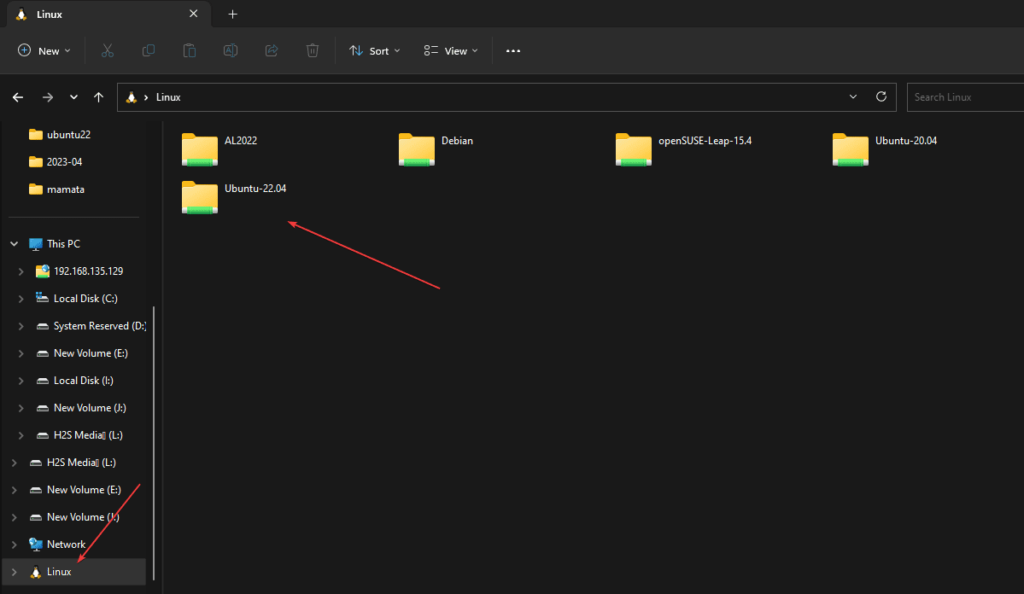Expand the Network item in the sidebar
Screen dimensions: 1024x594
point(14,544)
